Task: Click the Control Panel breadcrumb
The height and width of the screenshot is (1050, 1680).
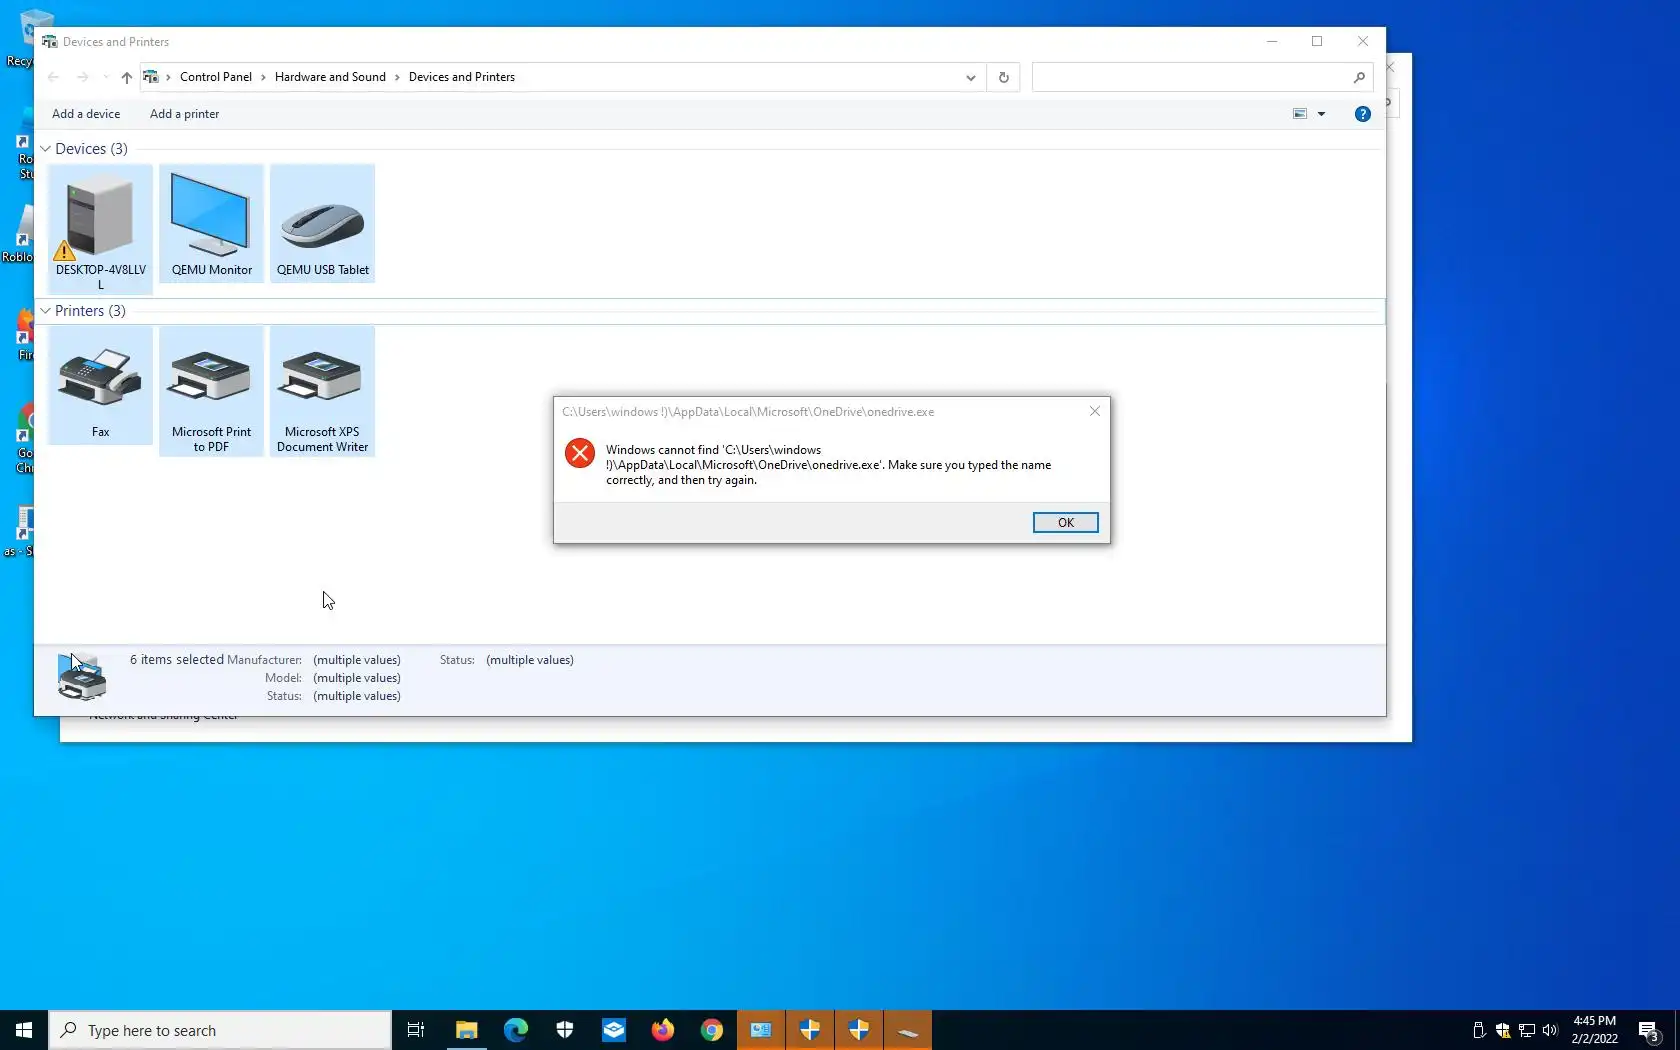Action: click(216, 77)
